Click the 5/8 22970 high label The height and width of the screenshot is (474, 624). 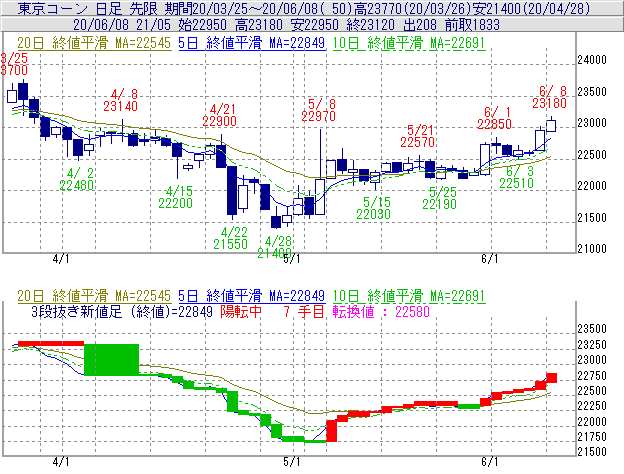[318, 110]
